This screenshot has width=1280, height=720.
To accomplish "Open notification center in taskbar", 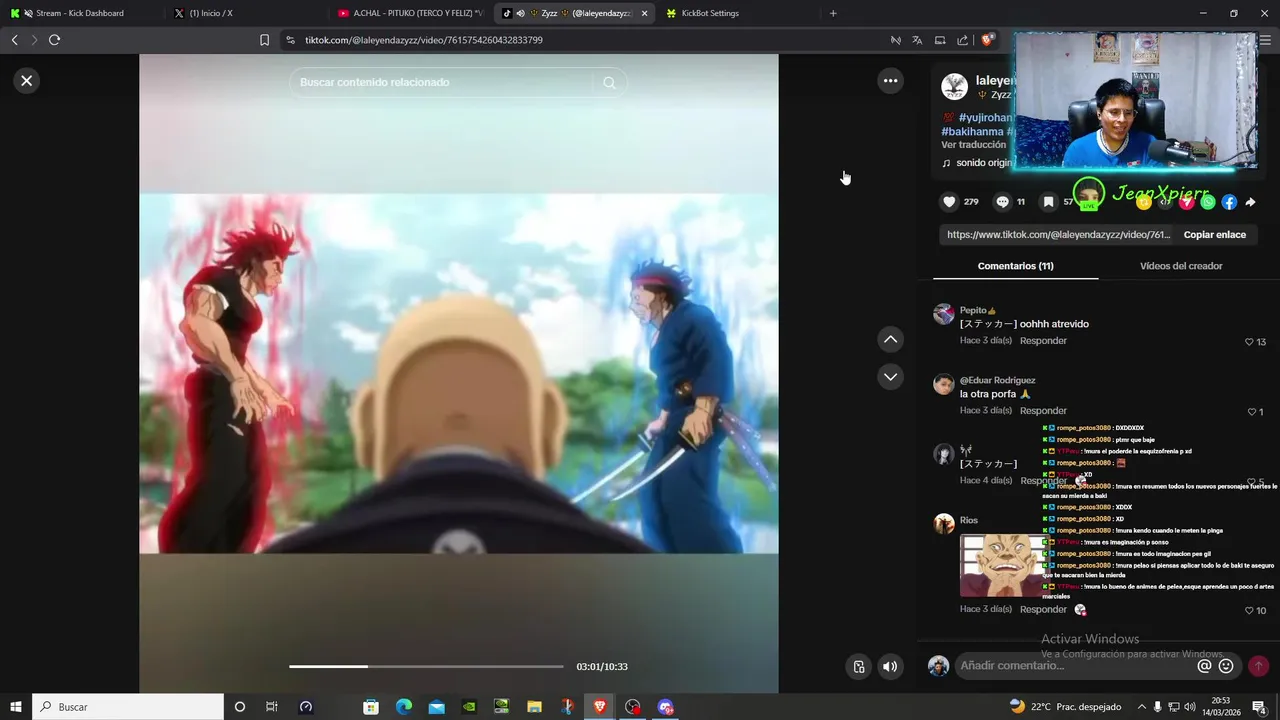I will 1259,707.
